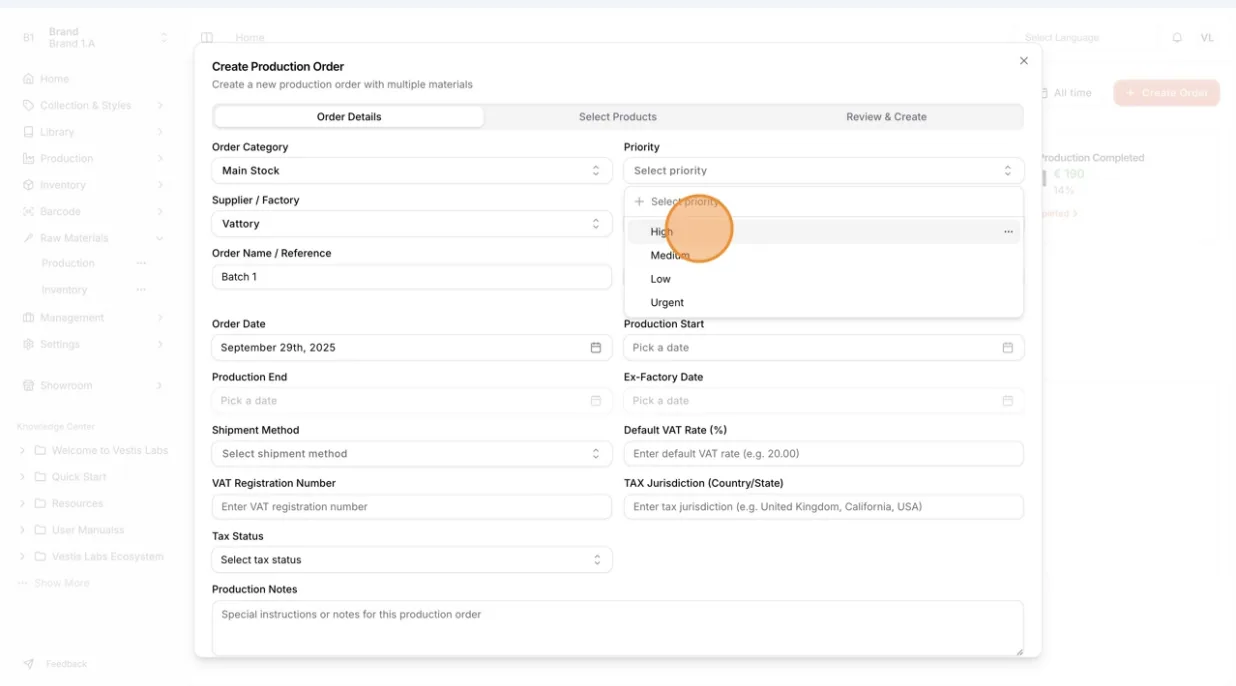Open the Supplier / Factory dropdown
This screenshot has height=686, width=1236.
point(412,224)
